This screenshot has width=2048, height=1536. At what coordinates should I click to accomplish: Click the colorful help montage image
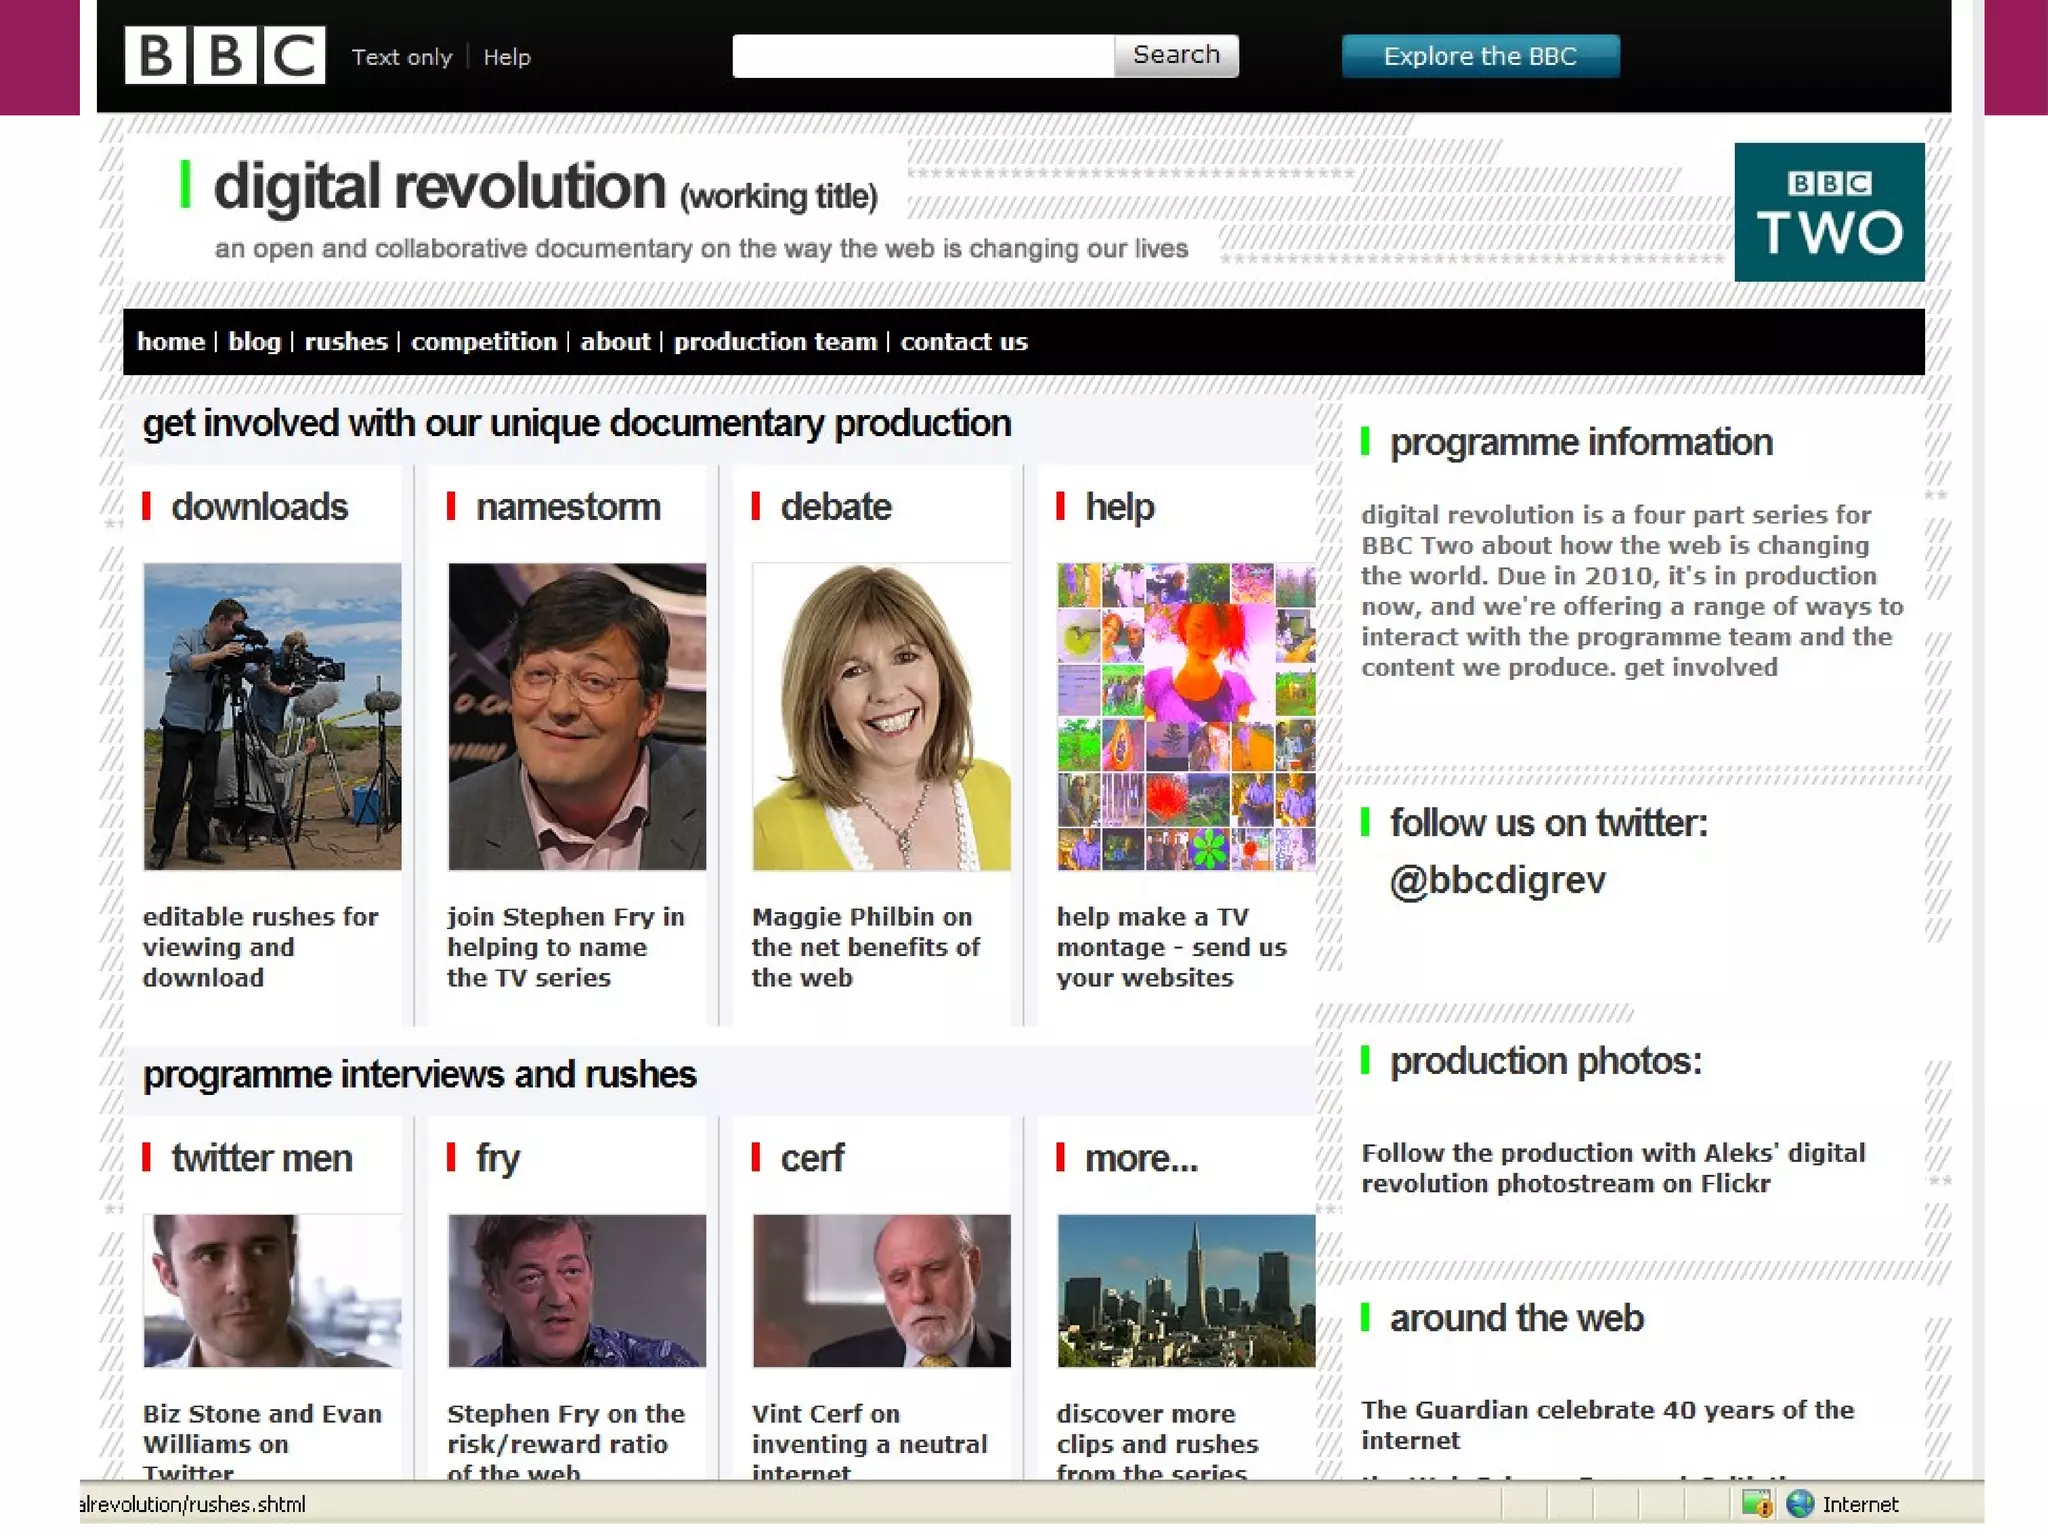point(1185,716)
